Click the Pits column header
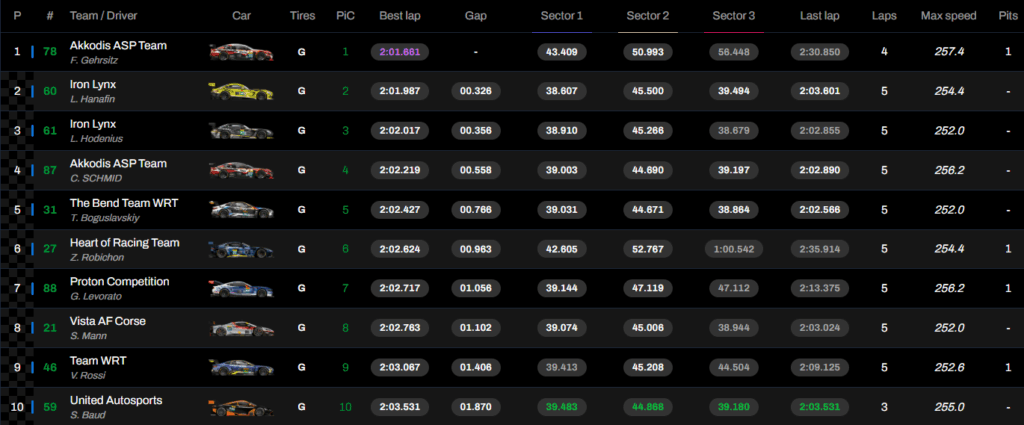 [x=1008, y=16]
